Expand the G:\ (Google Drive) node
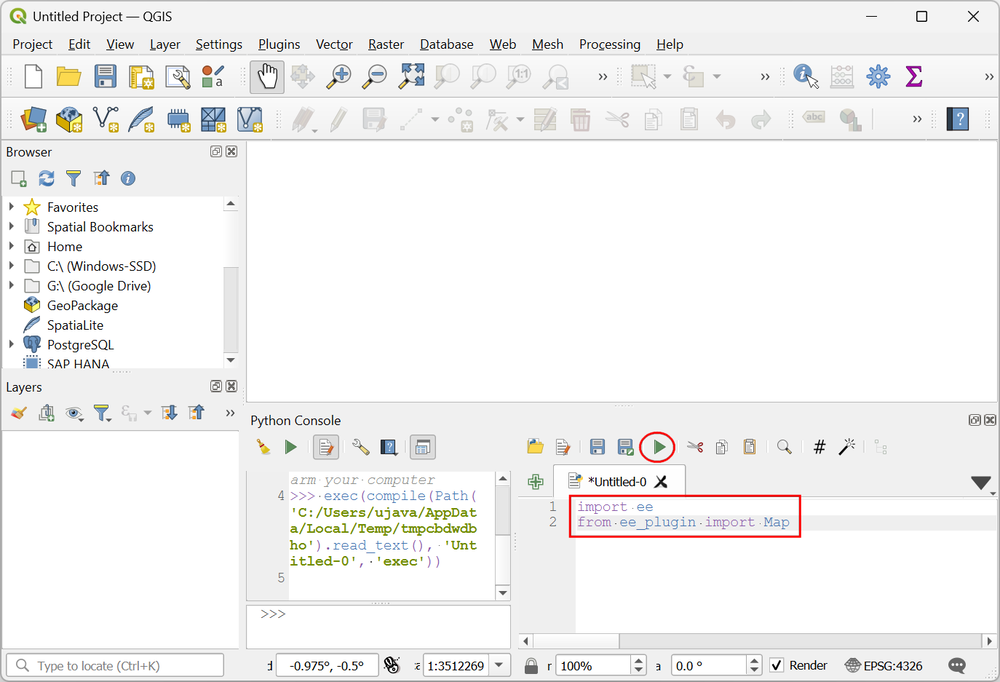 tap(11, 286)
